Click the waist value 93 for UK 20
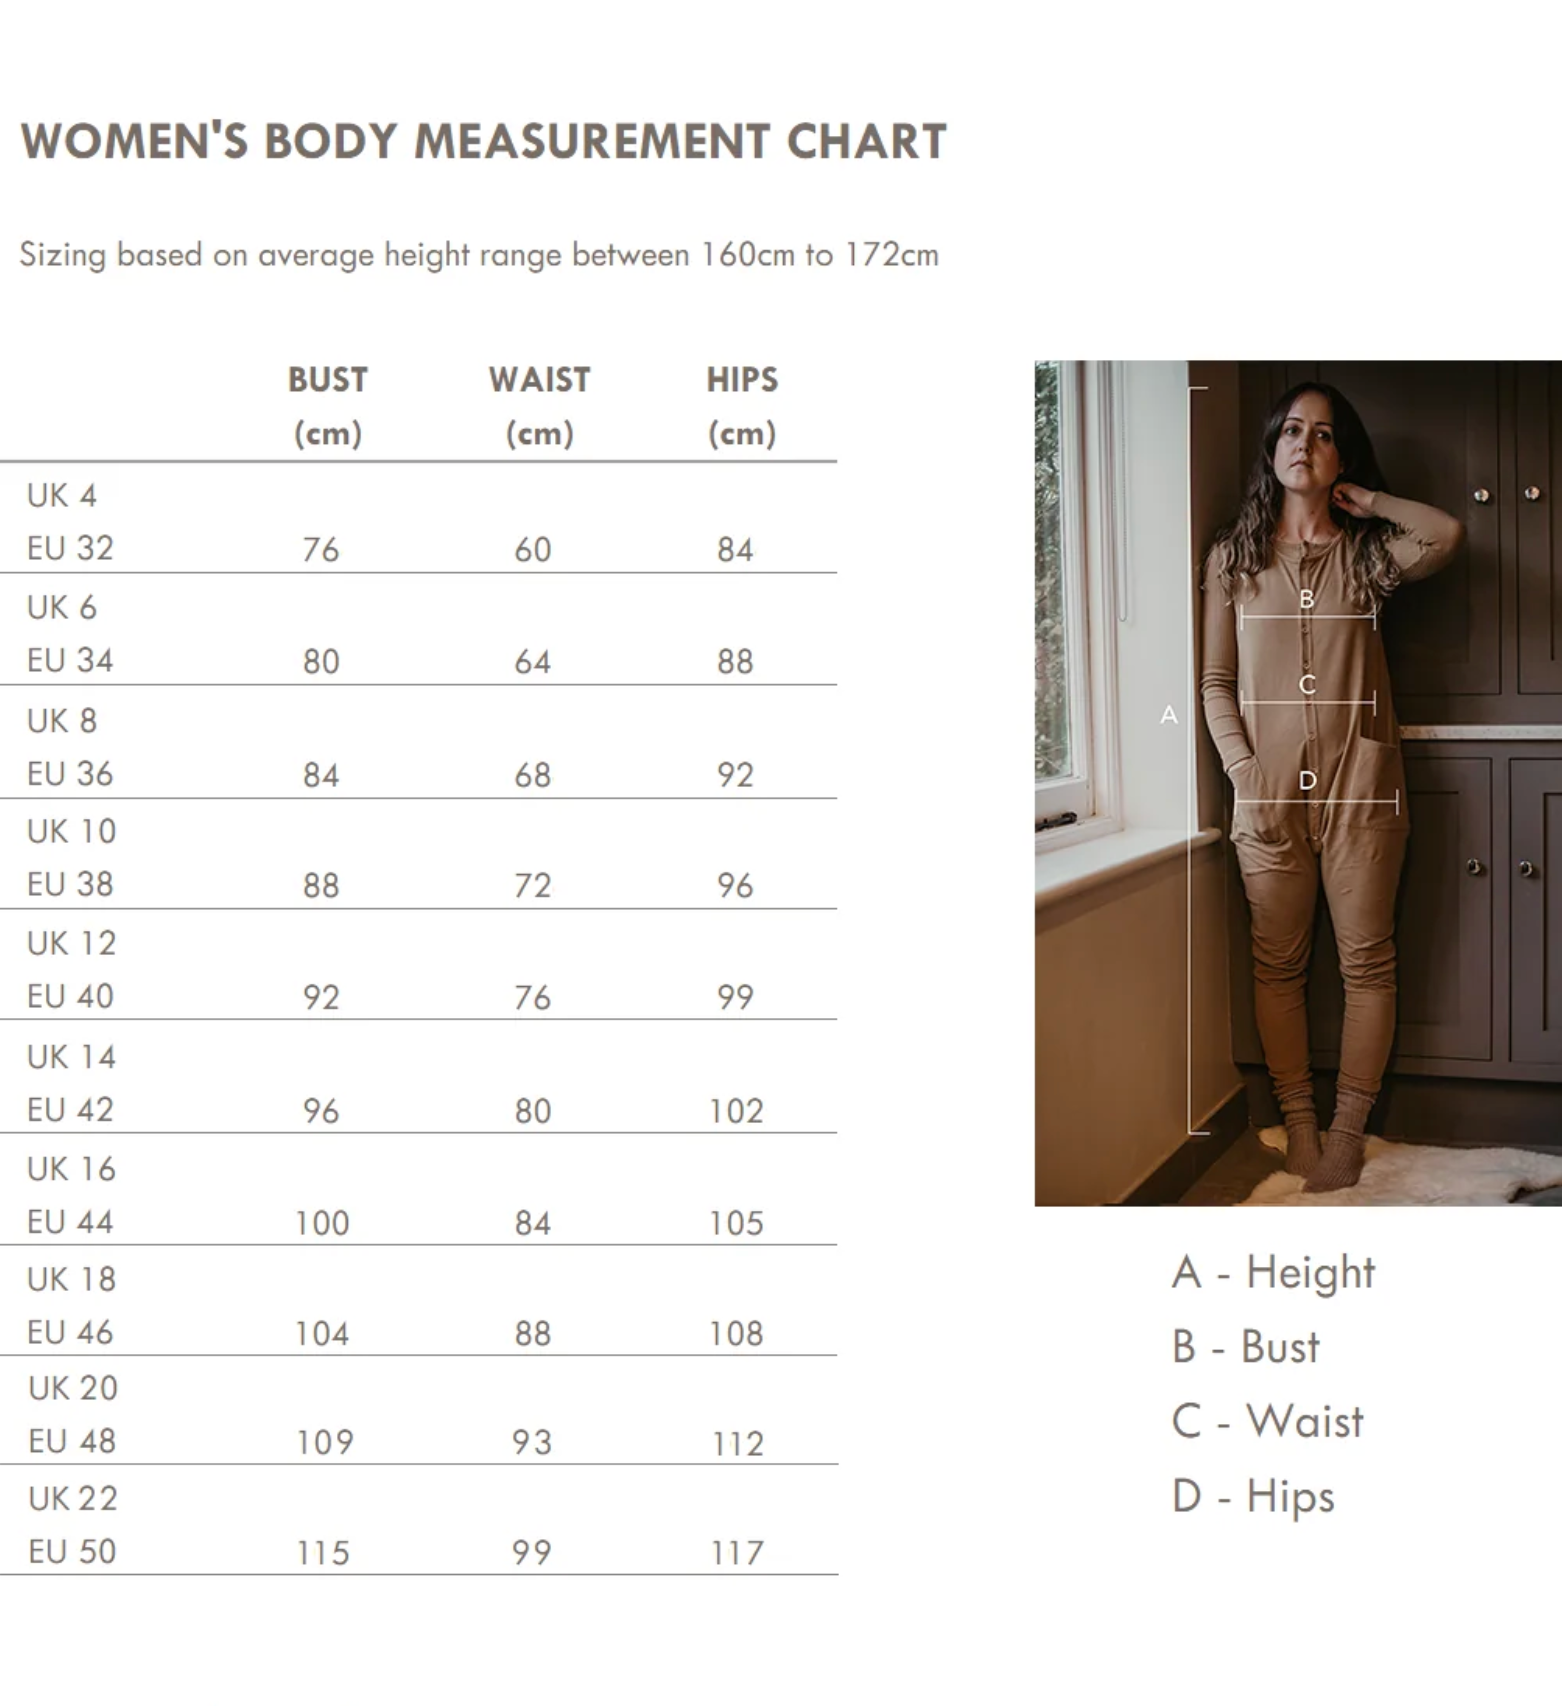1562x1706 pixels. 532,1442
